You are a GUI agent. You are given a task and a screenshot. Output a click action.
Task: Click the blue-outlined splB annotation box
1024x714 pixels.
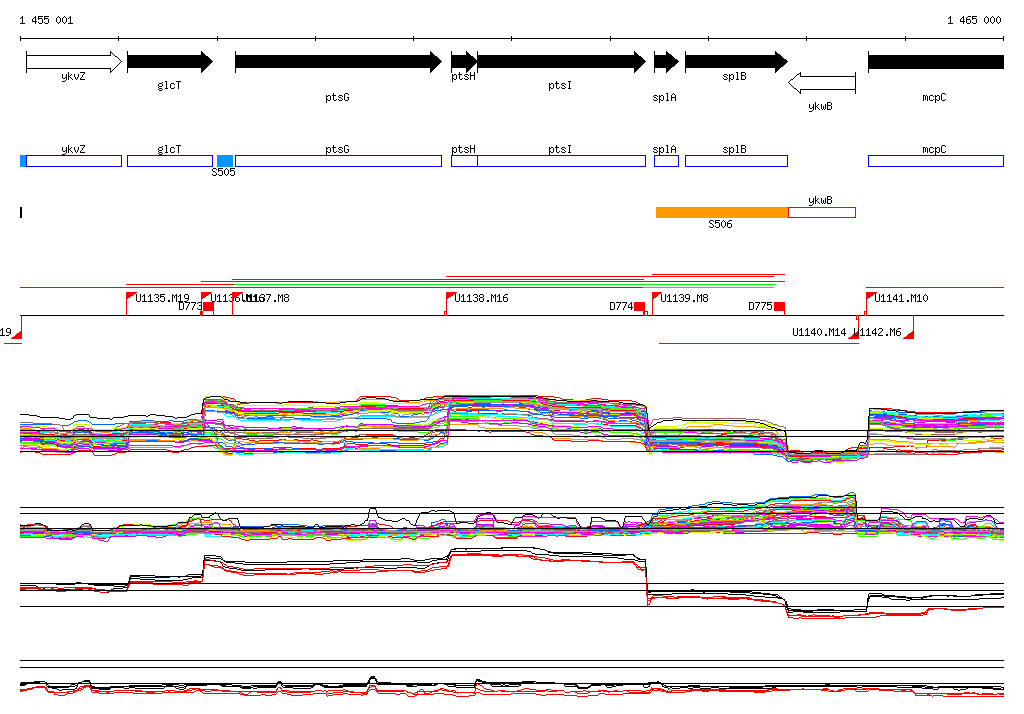(x=737, y=161)
